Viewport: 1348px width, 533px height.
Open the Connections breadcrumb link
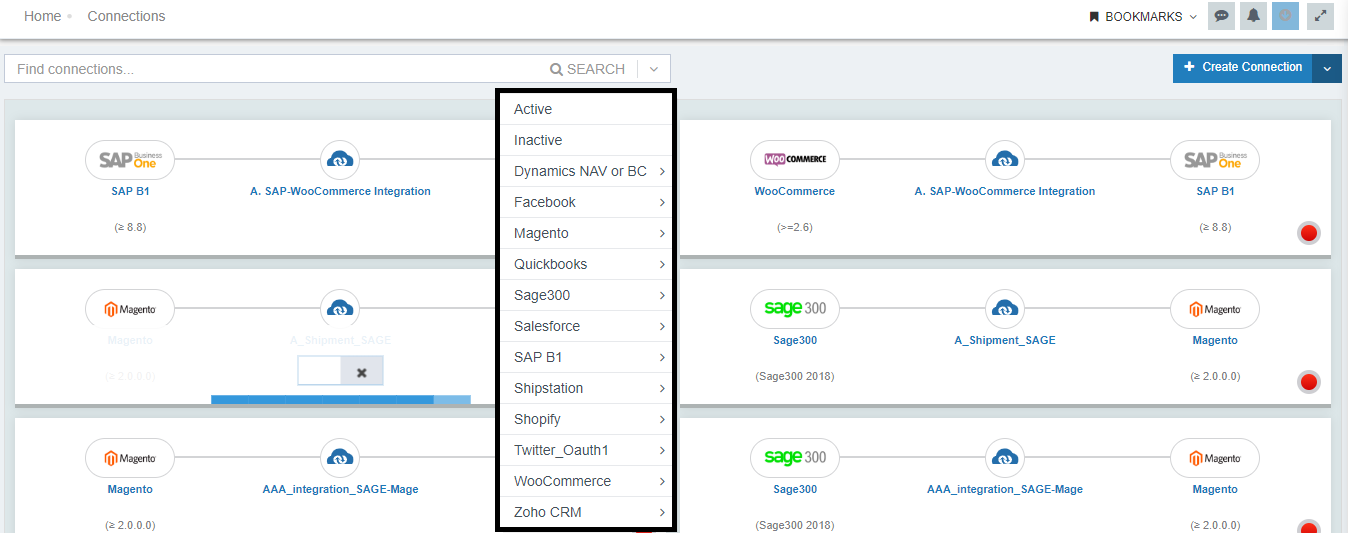coord(126,16)
